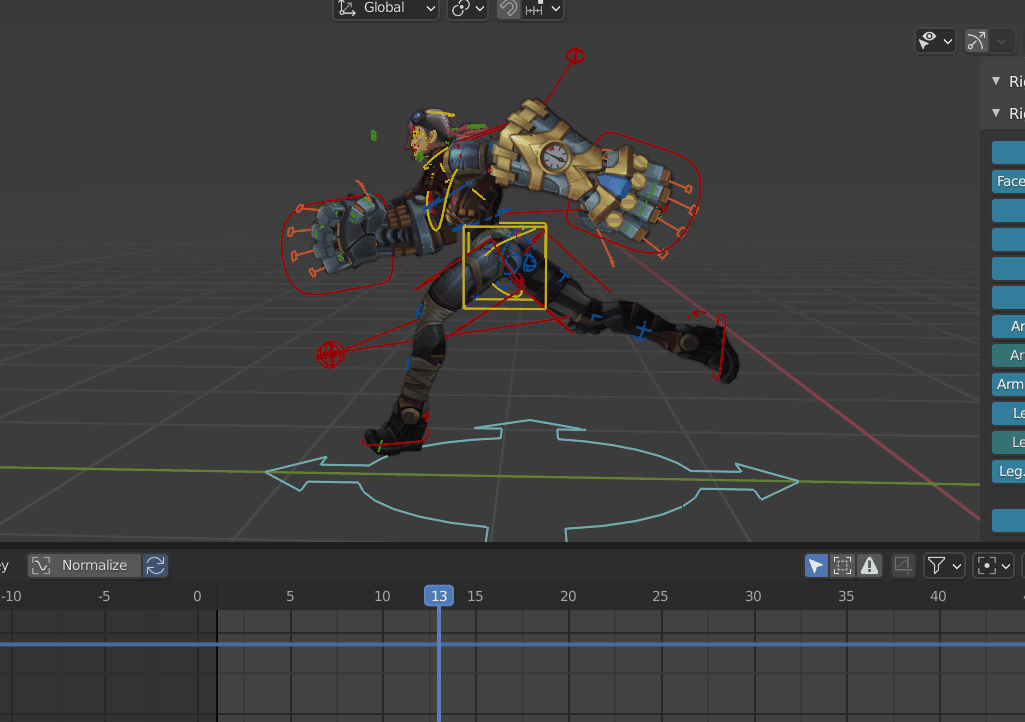Click the blue Le rig layer button
1025x722 pixels.
1009,413
